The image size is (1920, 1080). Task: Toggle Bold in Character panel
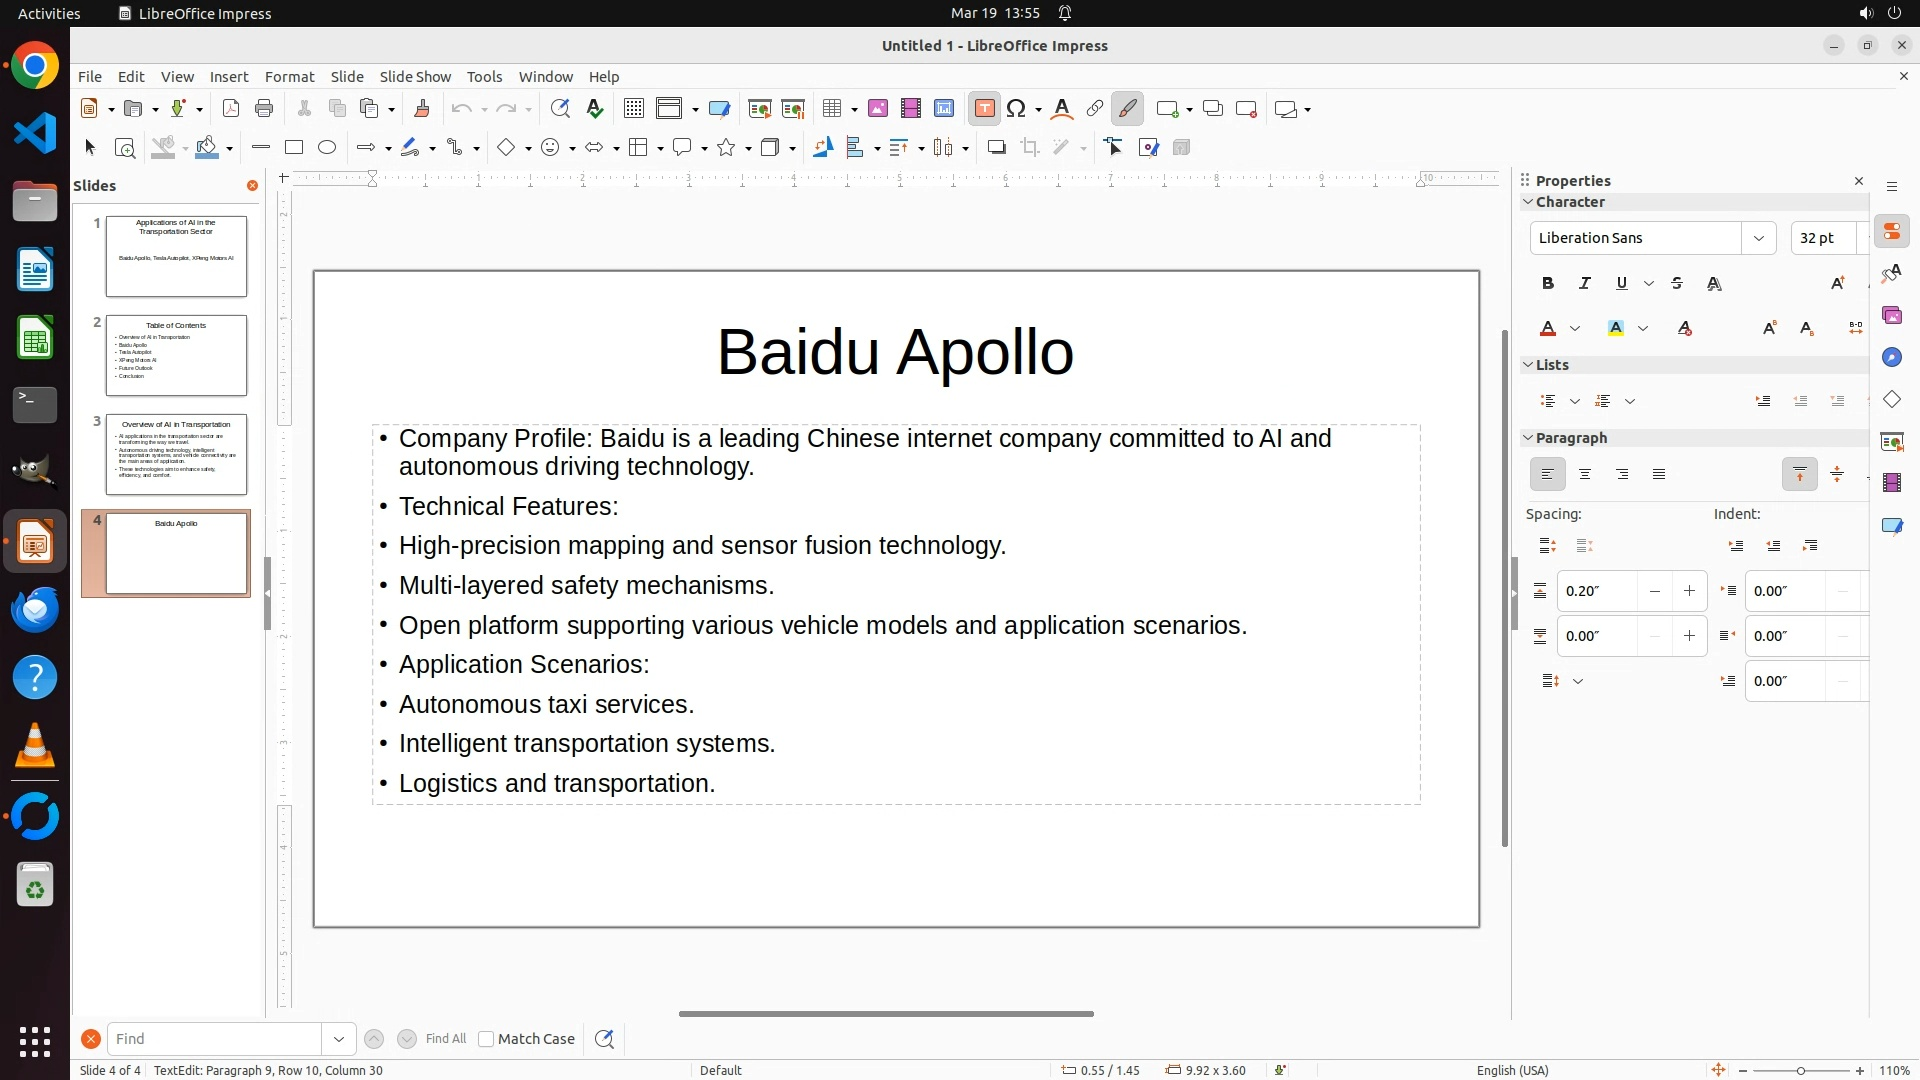coord(1548,284)
